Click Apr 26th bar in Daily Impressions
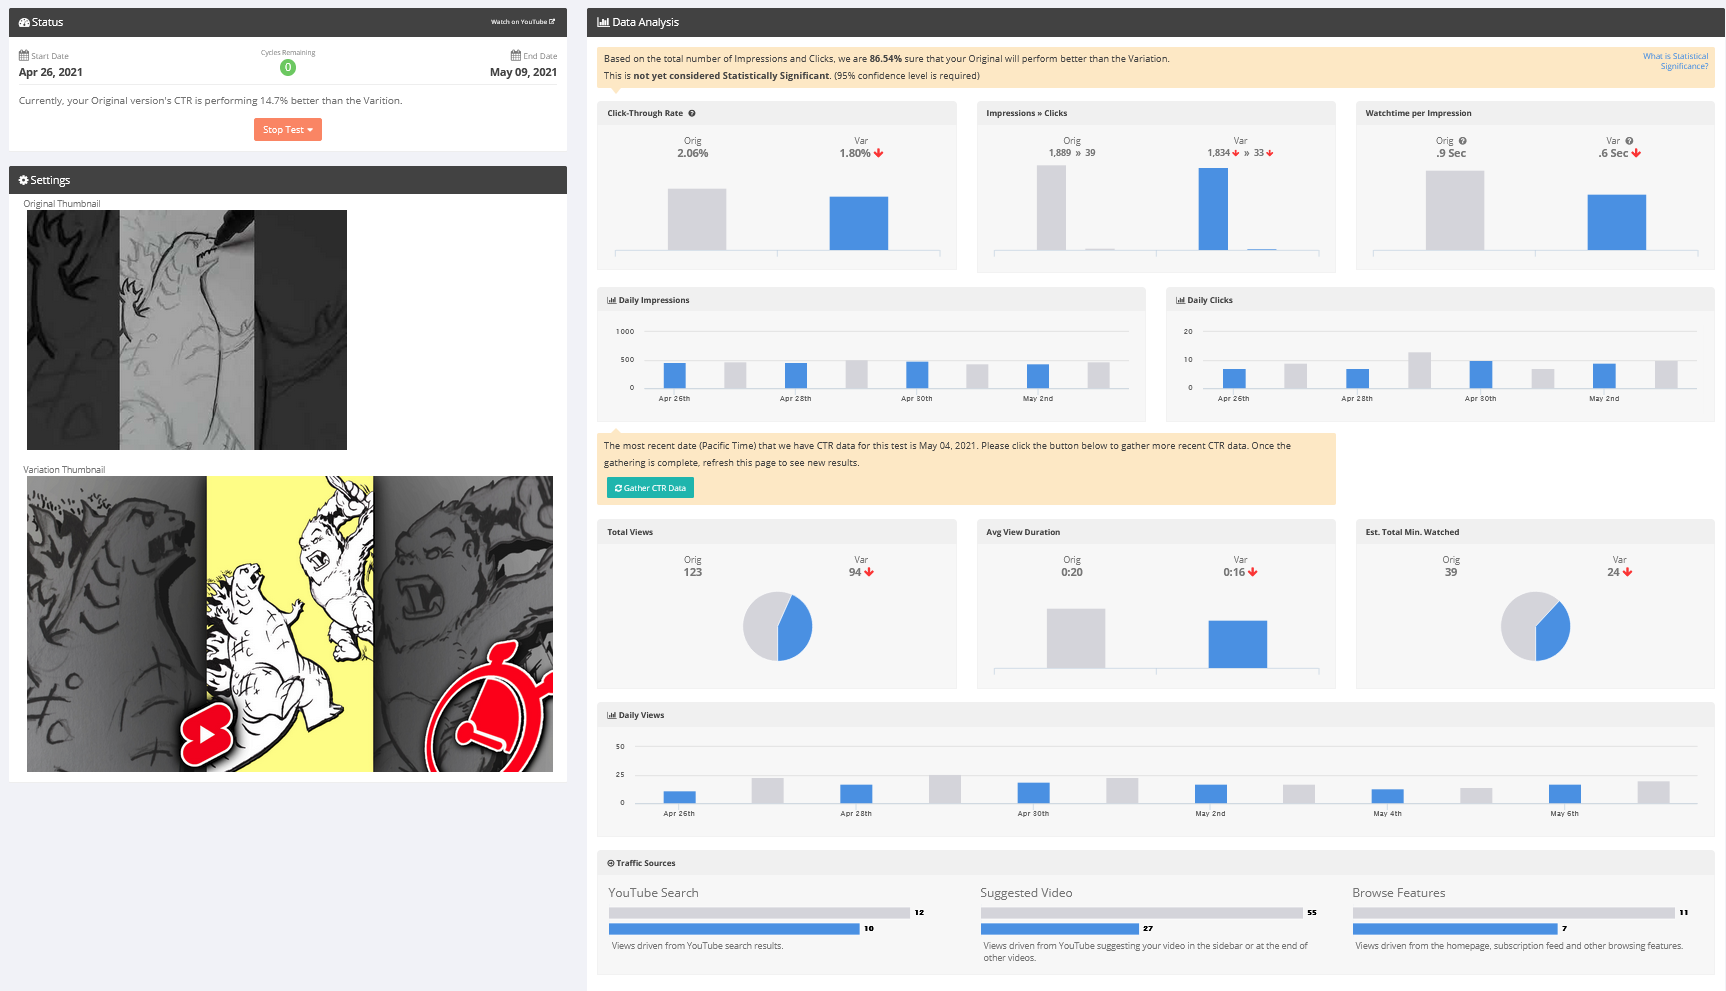 coord(675,375)
